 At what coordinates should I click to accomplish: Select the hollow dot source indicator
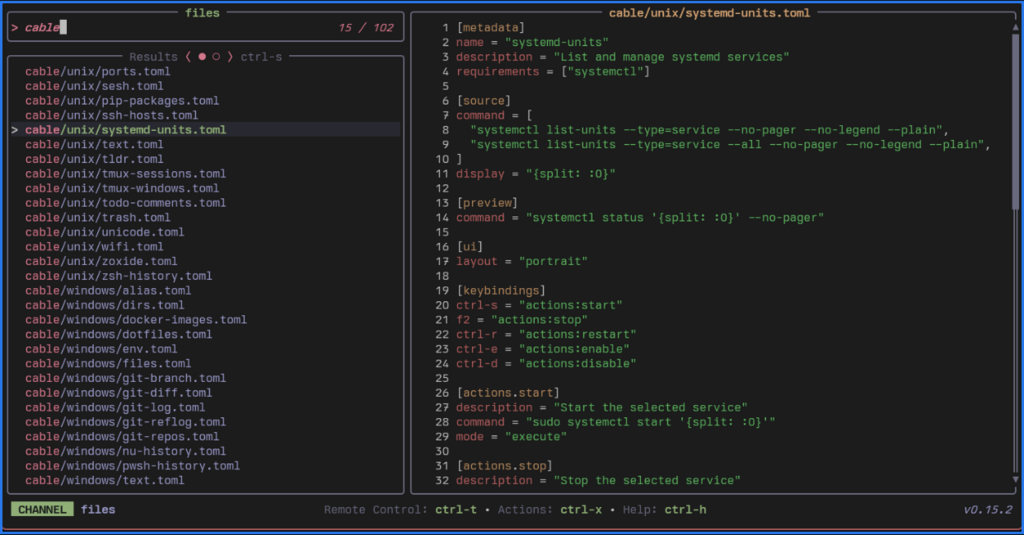tap(216, 57)
